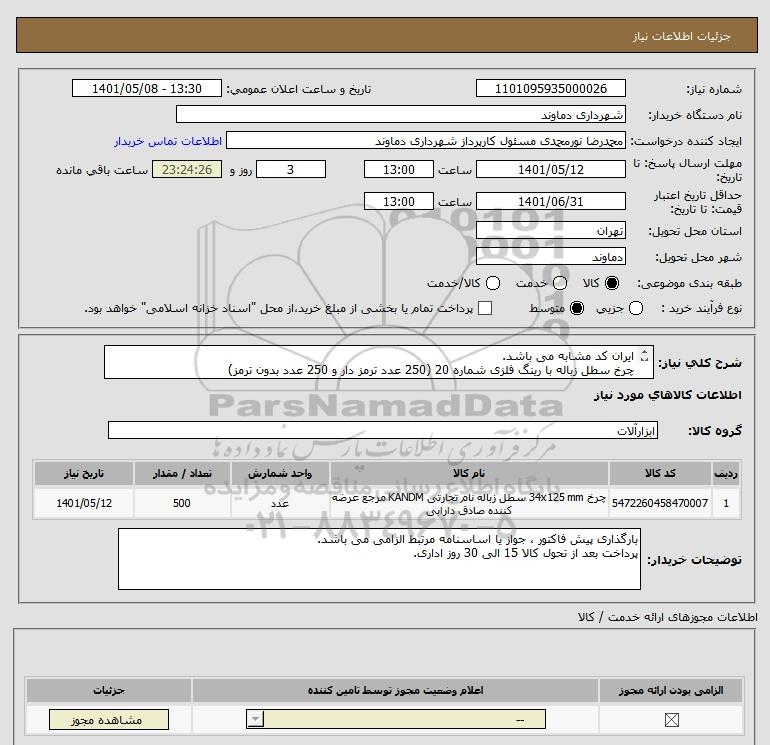
Task: Toggle the mandatory permit checkbox
Action: click(671, 720)
